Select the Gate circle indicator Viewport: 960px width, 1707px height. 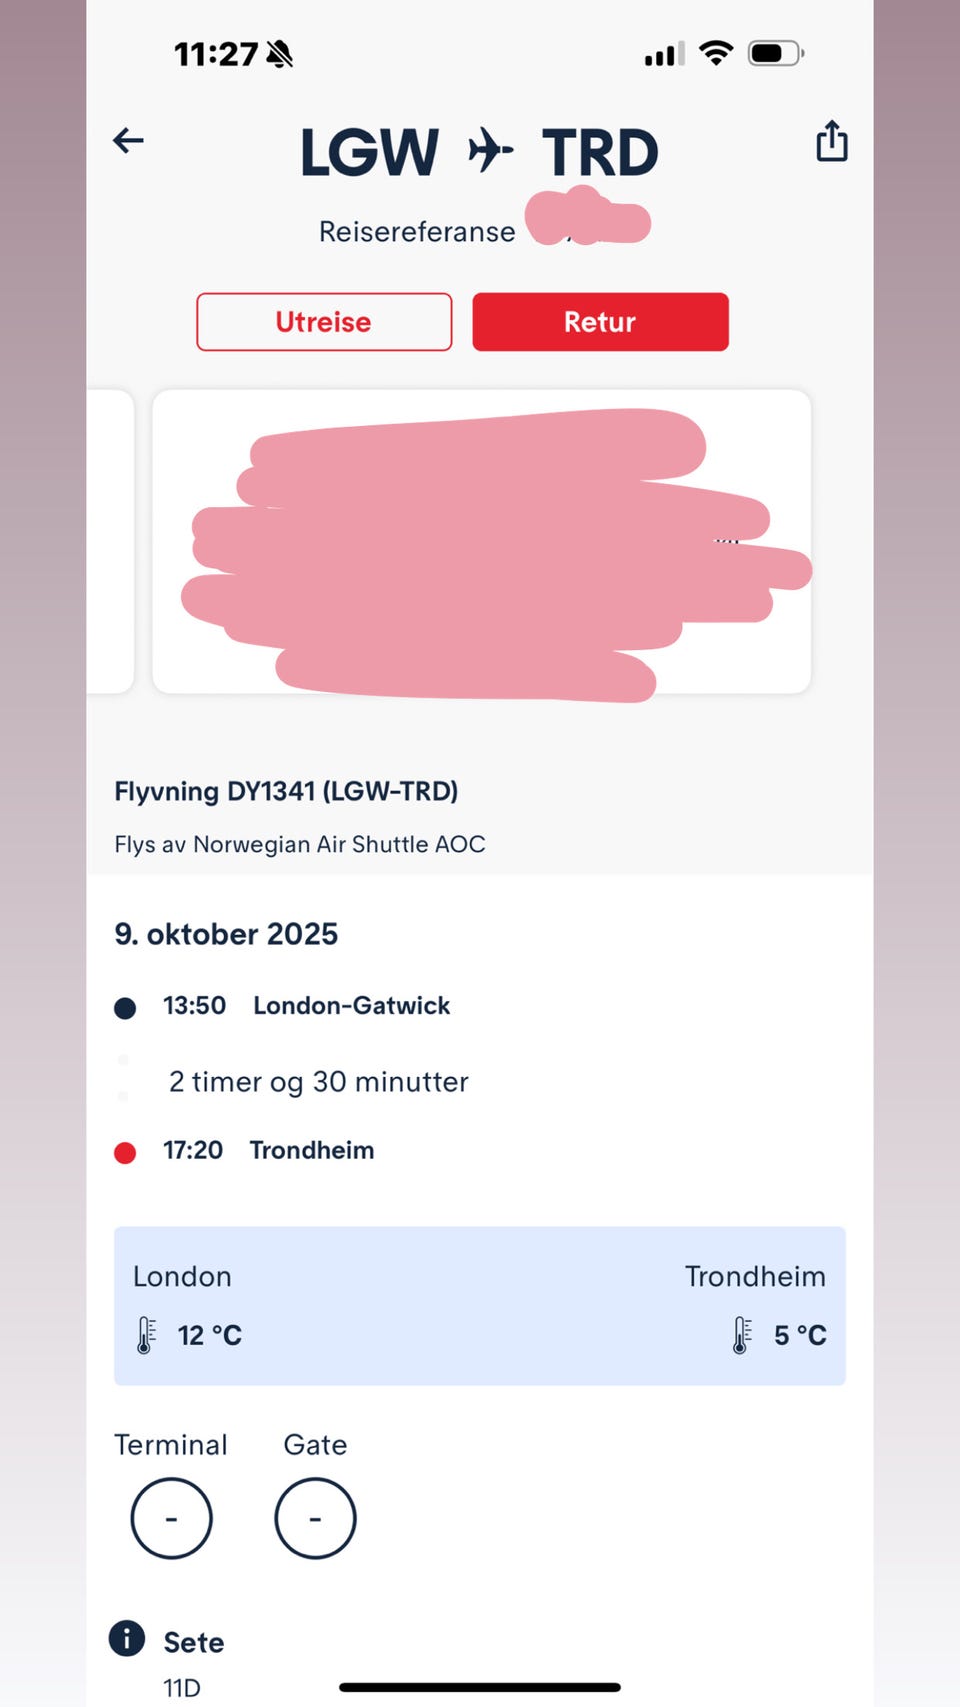[x=315, y=1518]
